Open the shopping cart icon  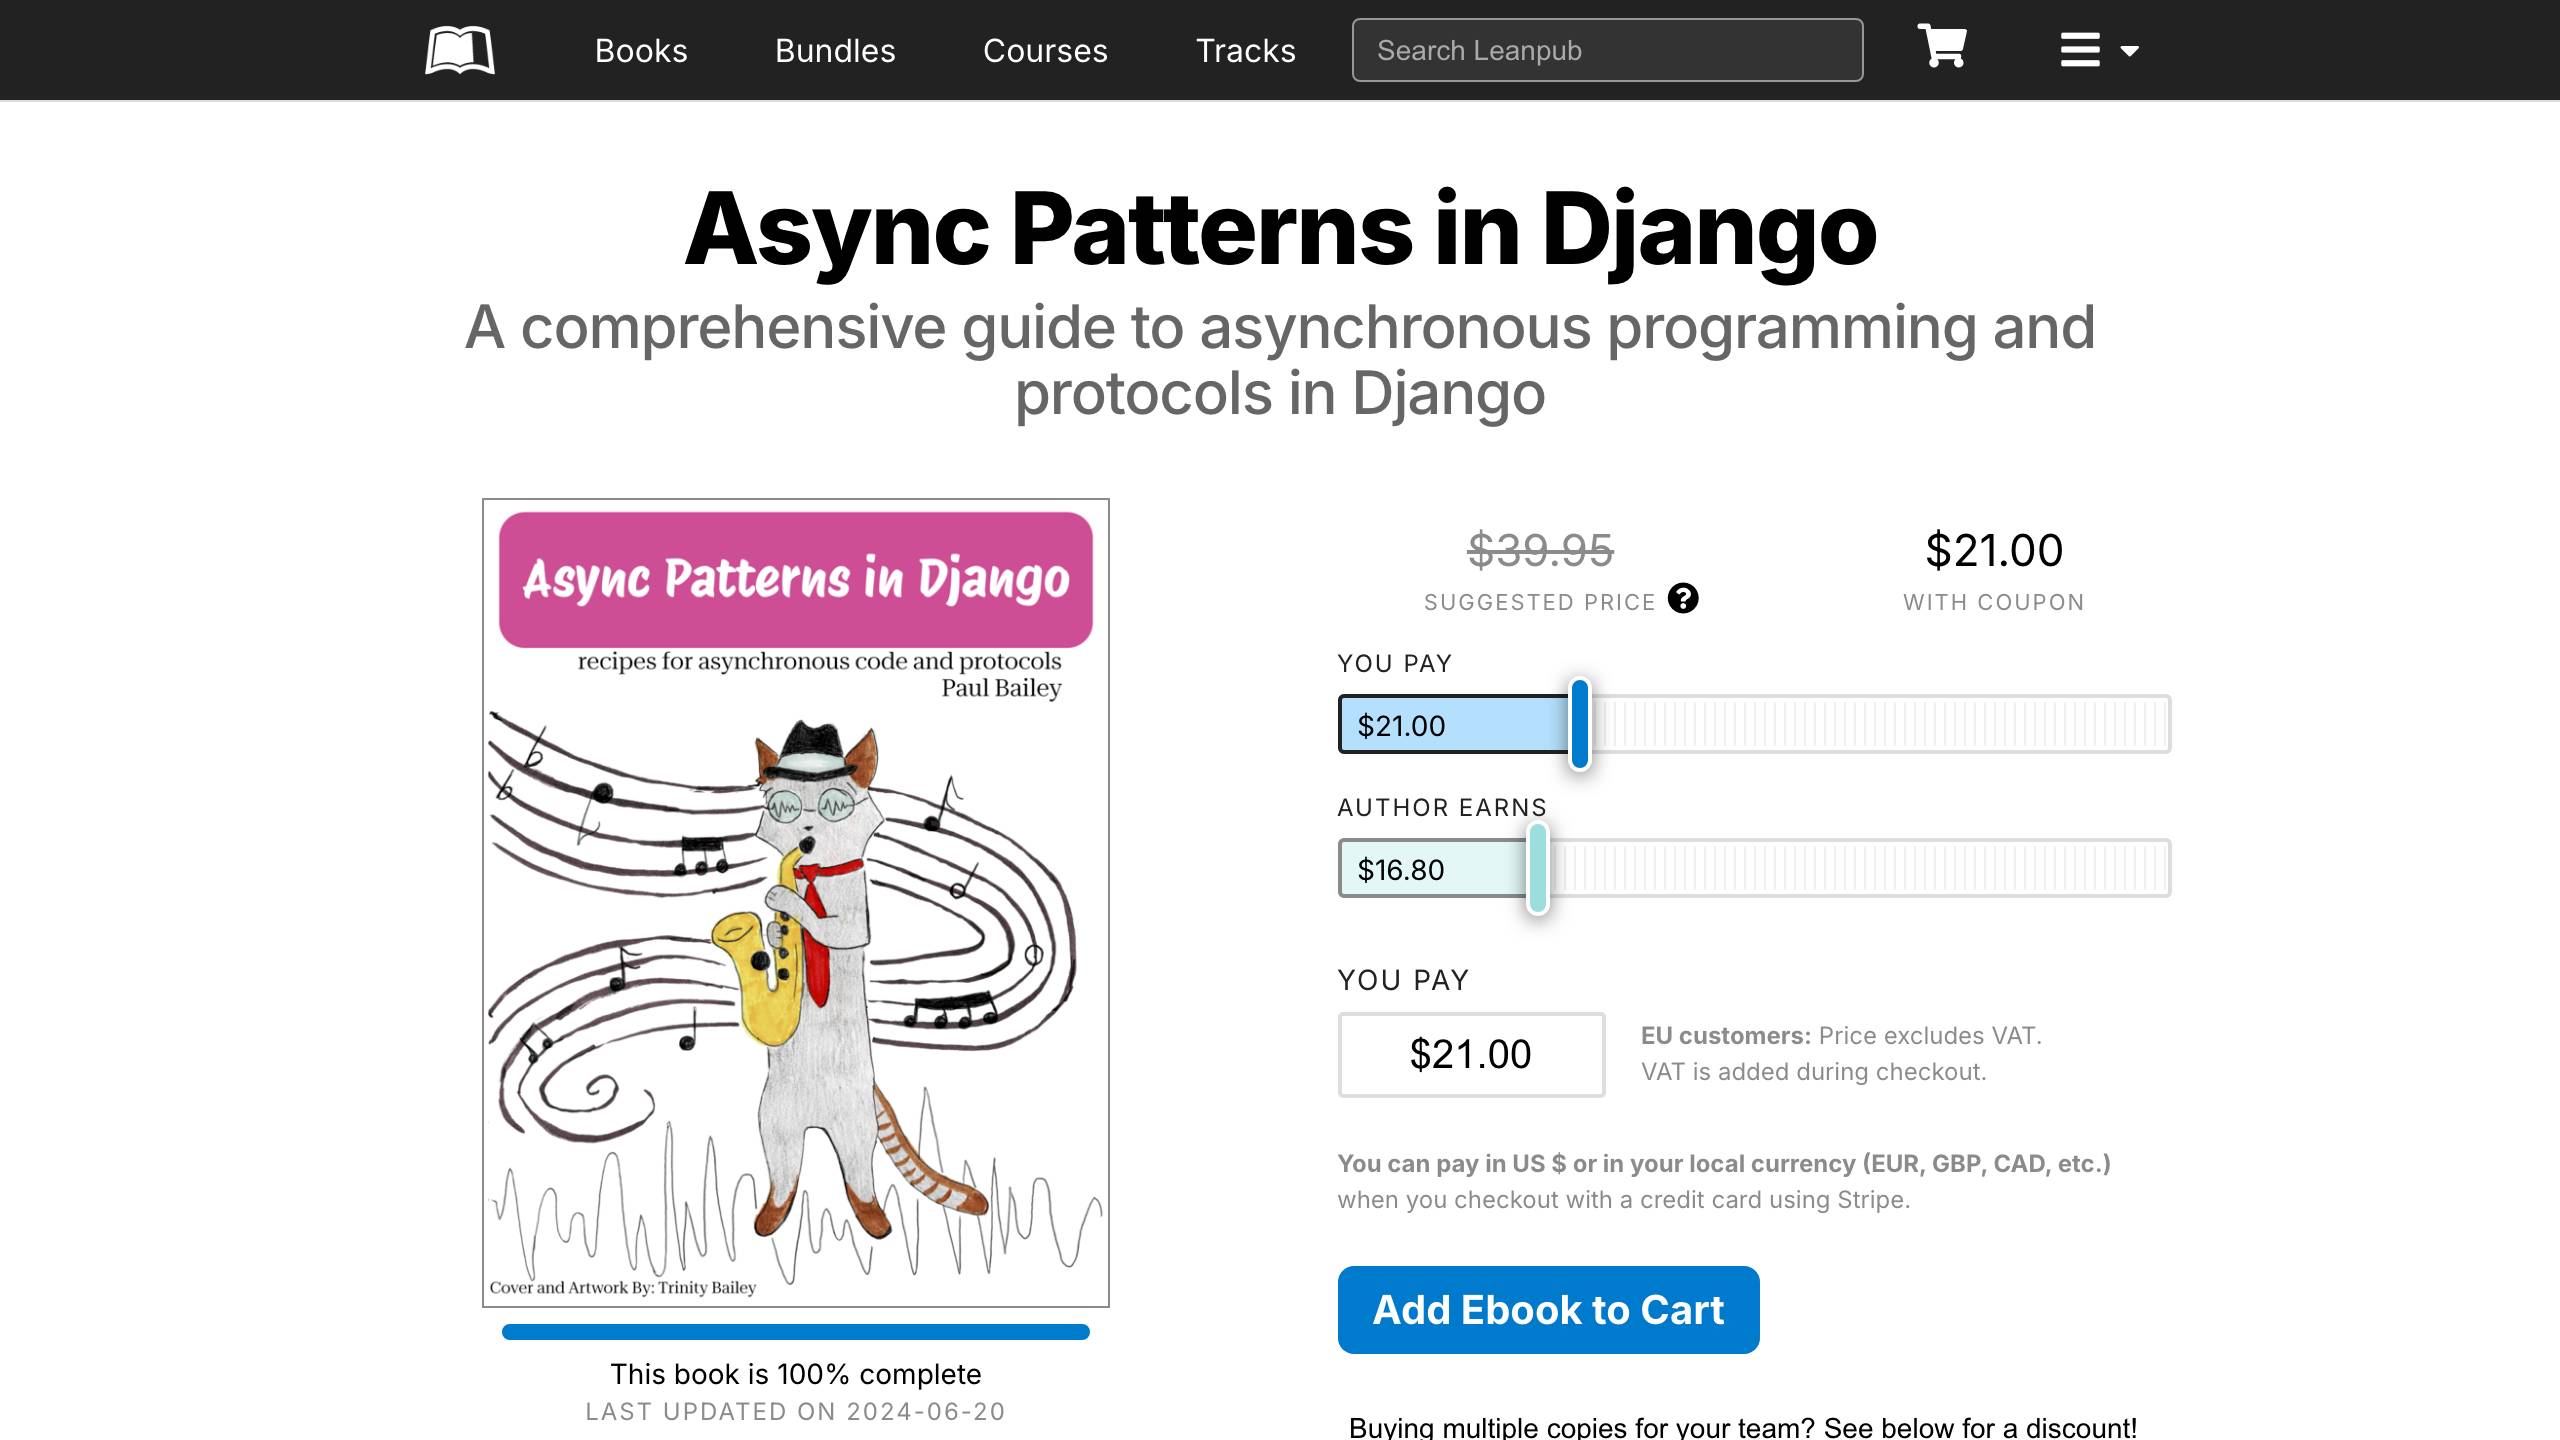(1940, 48)
